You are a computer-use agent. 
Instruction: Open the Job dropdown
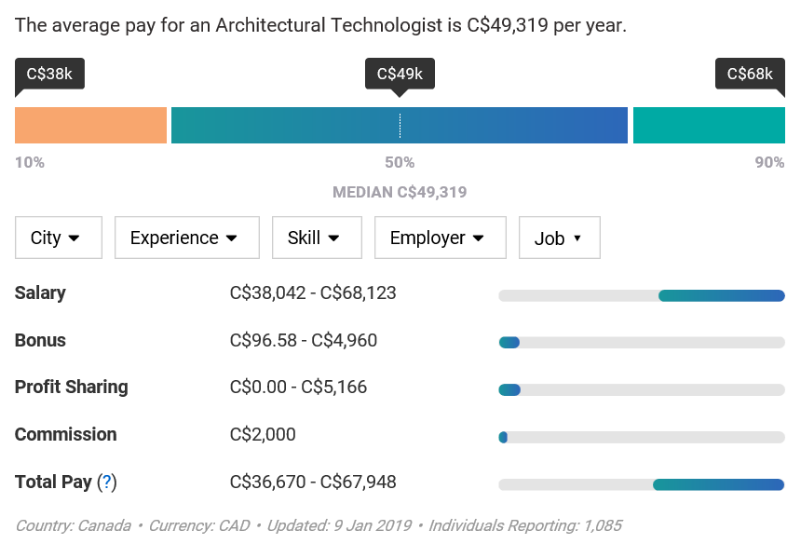click(560, 238)
